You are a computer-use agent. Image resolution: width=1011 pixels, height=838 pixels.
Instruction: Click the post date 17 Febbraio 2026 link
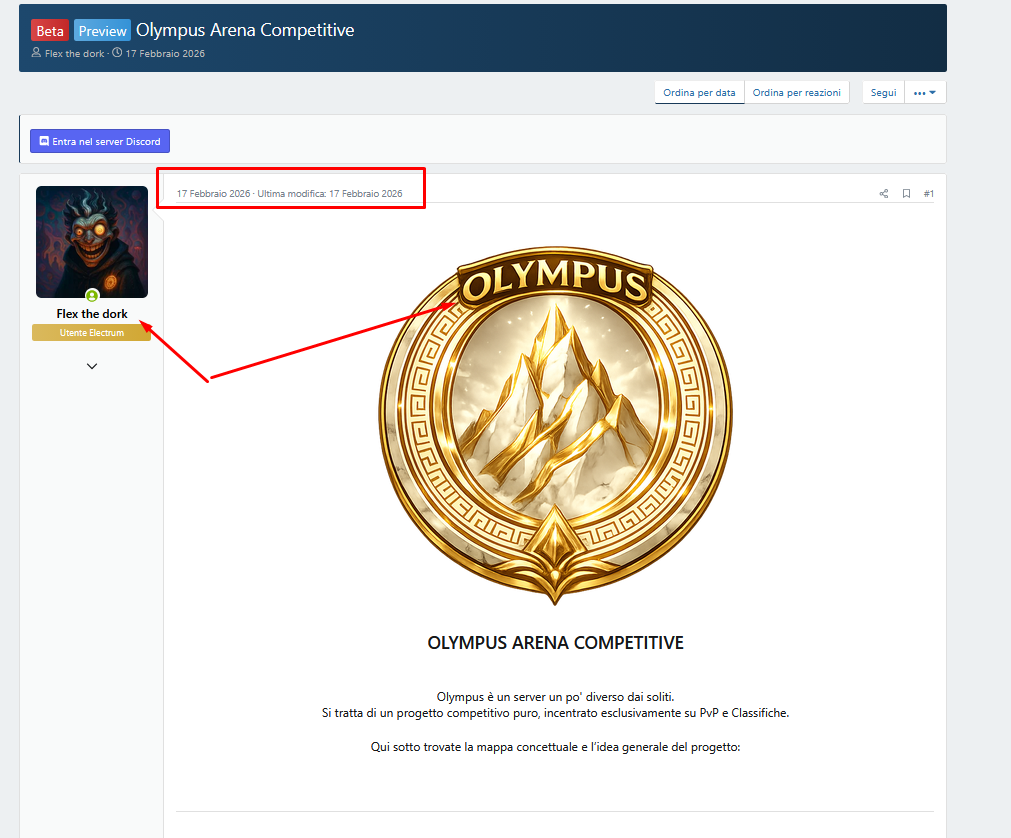[213, 193]
